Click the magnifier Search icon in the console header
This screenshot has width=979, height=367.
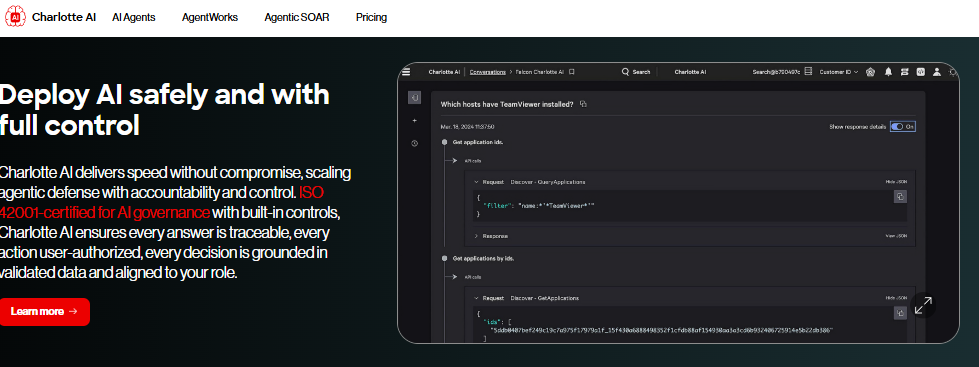625,72
